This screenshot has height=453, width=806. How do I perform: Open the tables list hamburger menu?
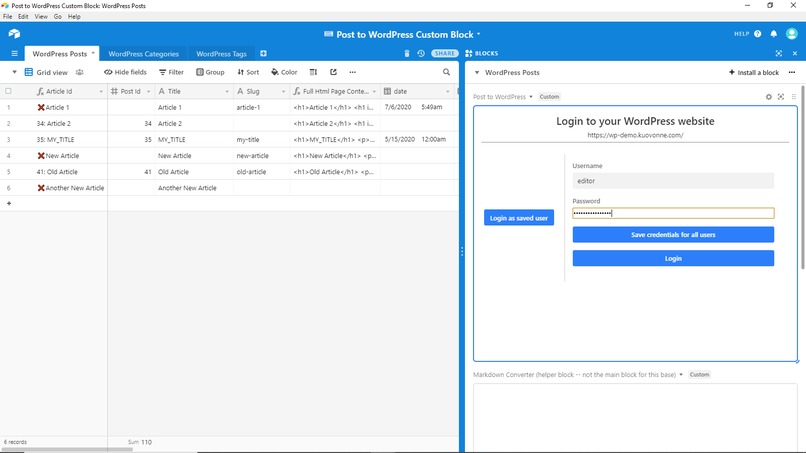pyautogui.click(x=14, y=53)
